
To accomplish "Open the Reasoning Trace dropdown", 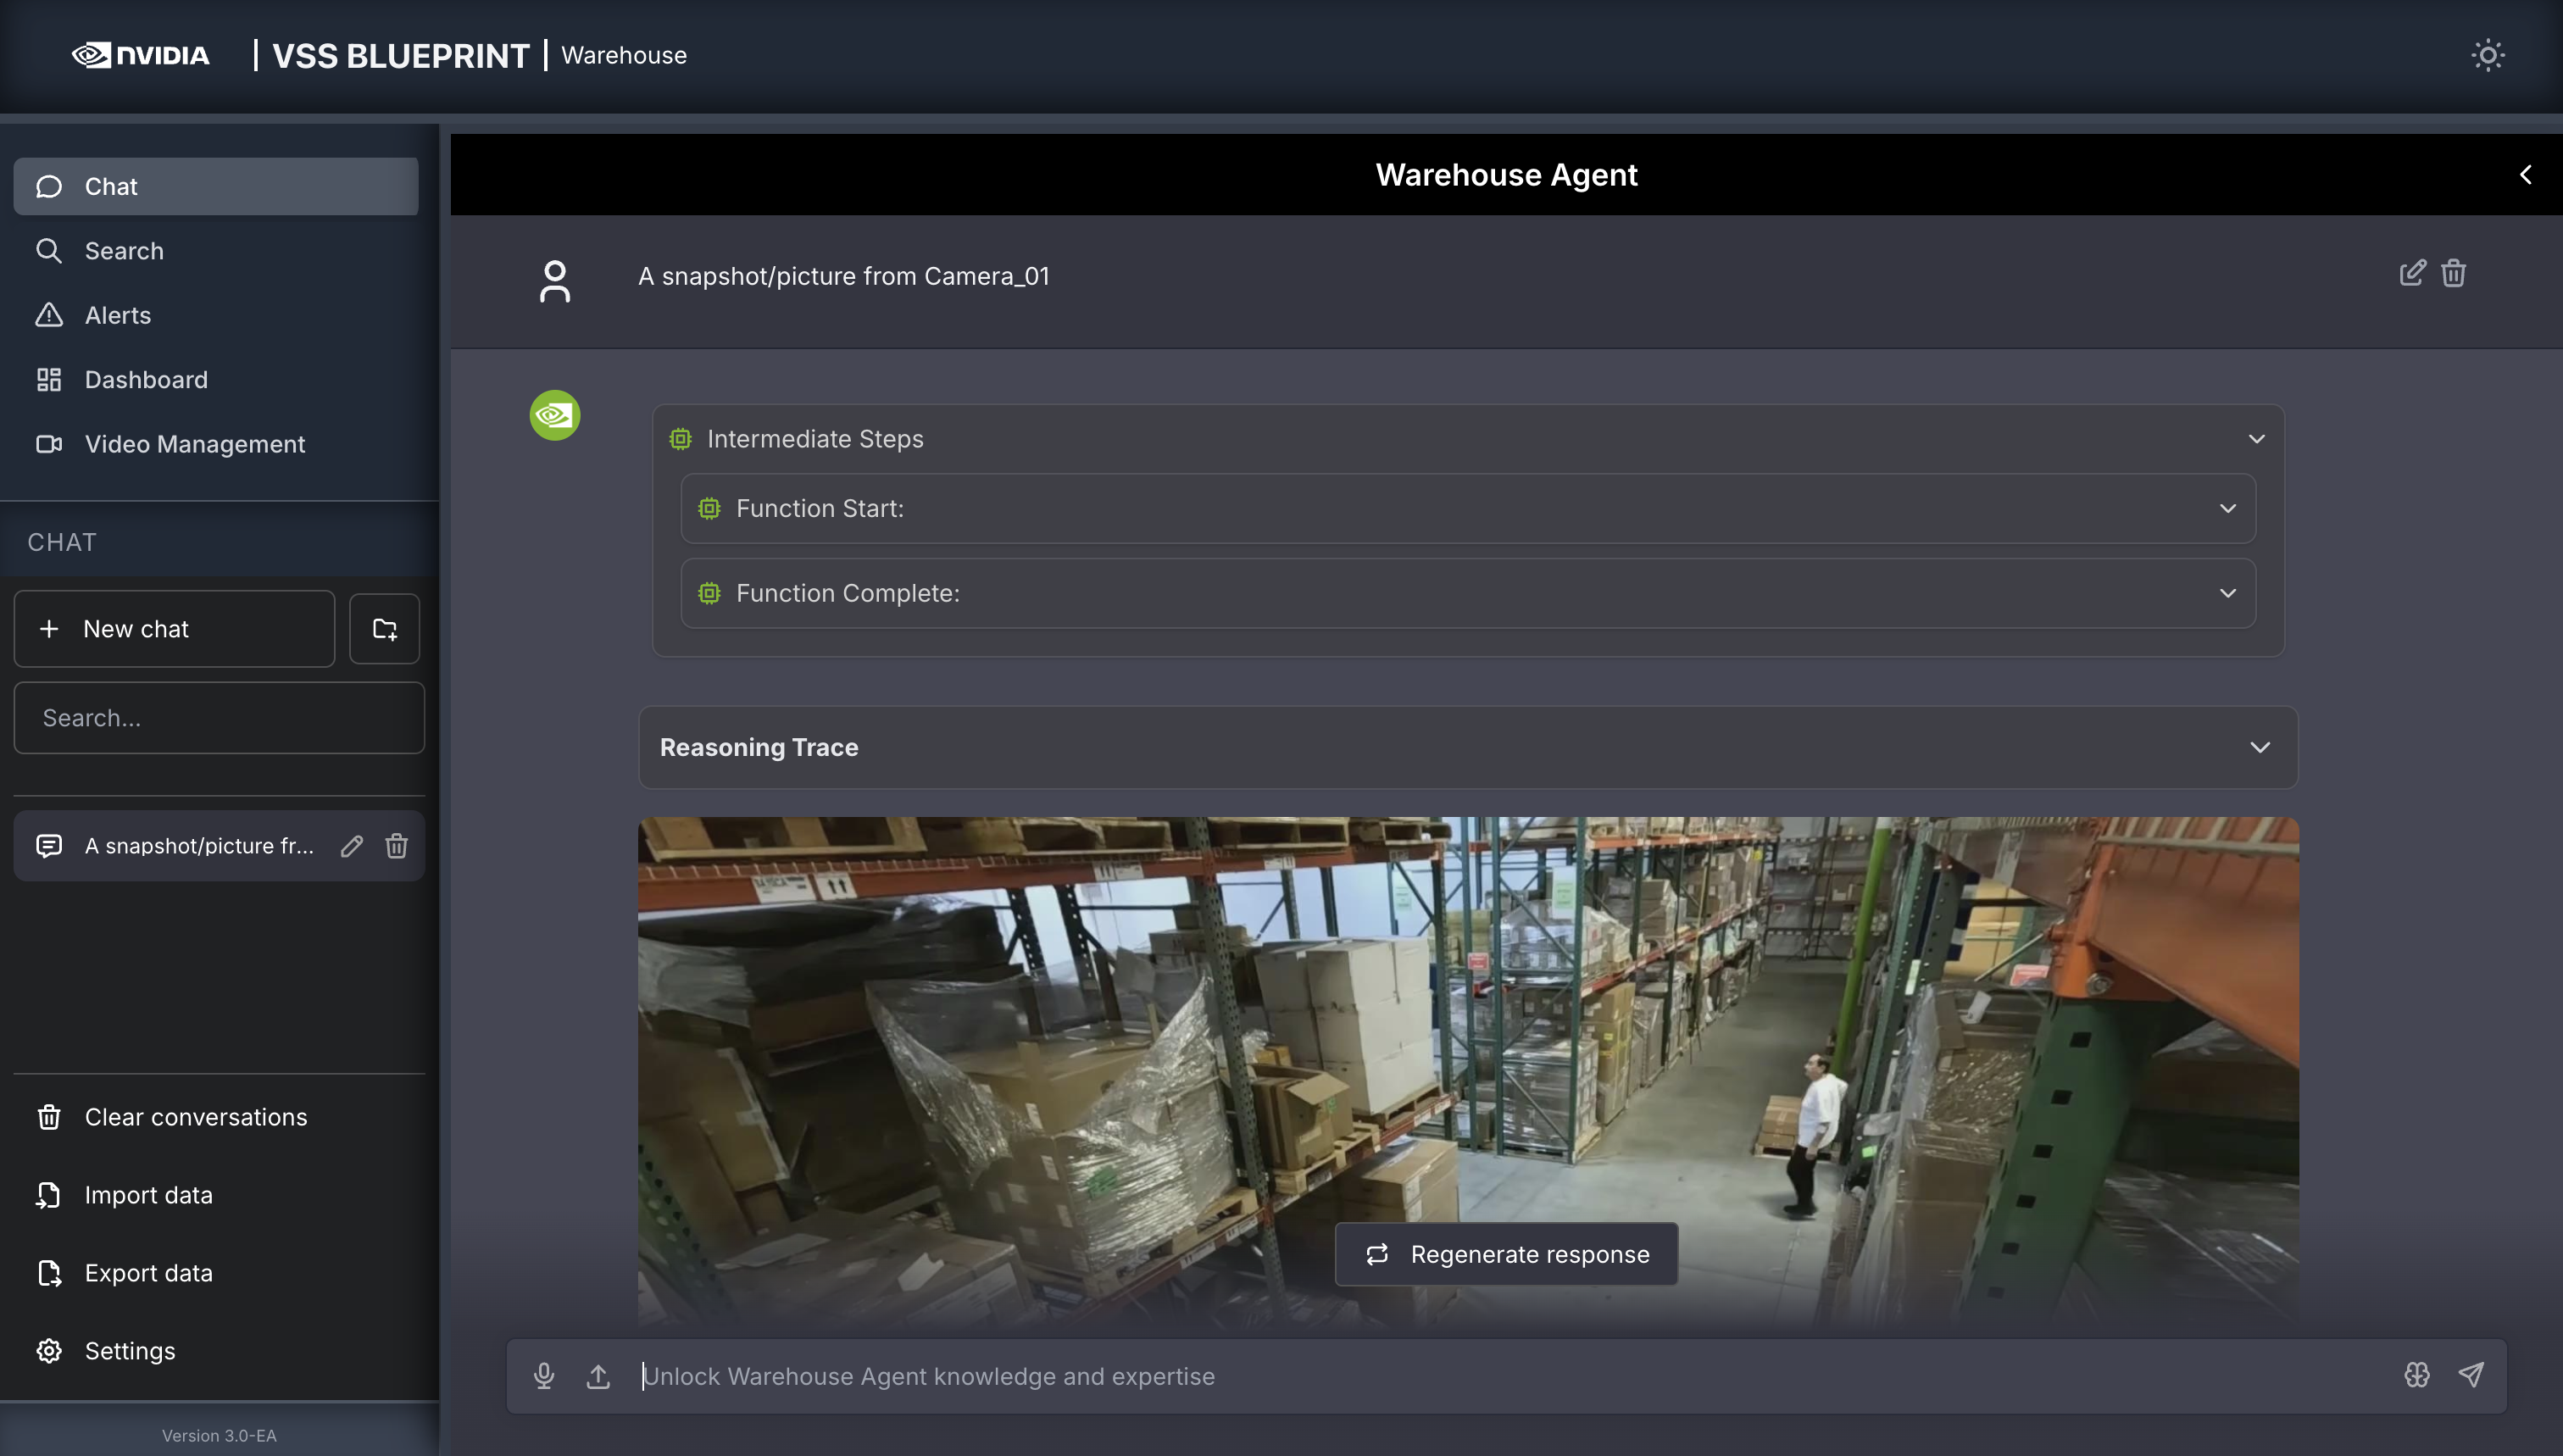I will click(2259, 748).
